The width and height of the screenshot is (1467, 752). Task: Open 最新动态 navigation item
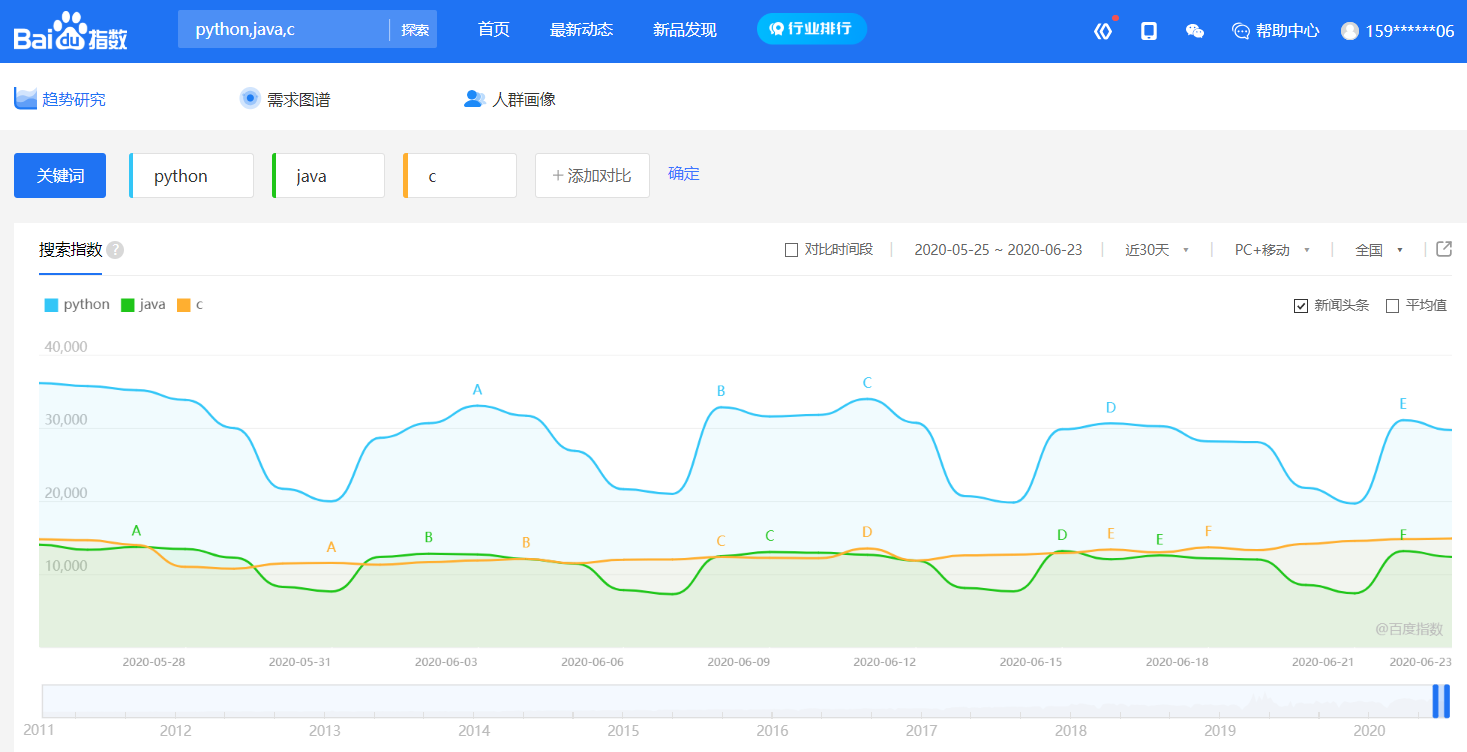pyautogui.click(x=581, y=30)
